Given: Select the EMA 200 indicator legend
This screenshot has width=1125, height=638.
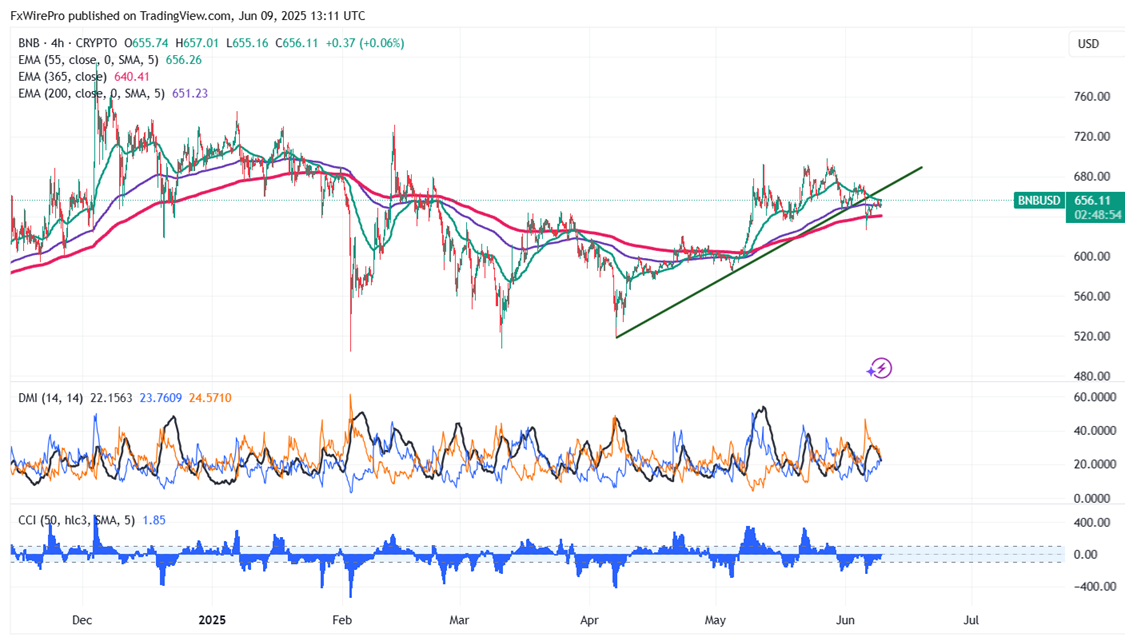Looking at the screenshot, I should [x=91, y=93].
